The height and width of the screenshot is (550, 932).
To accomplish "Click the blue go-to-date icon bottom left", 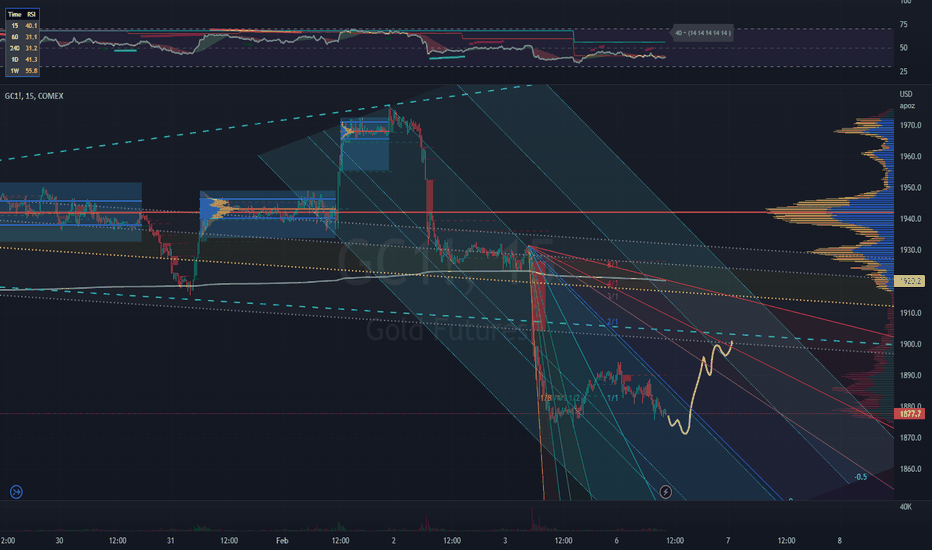I will click(16, 492).
